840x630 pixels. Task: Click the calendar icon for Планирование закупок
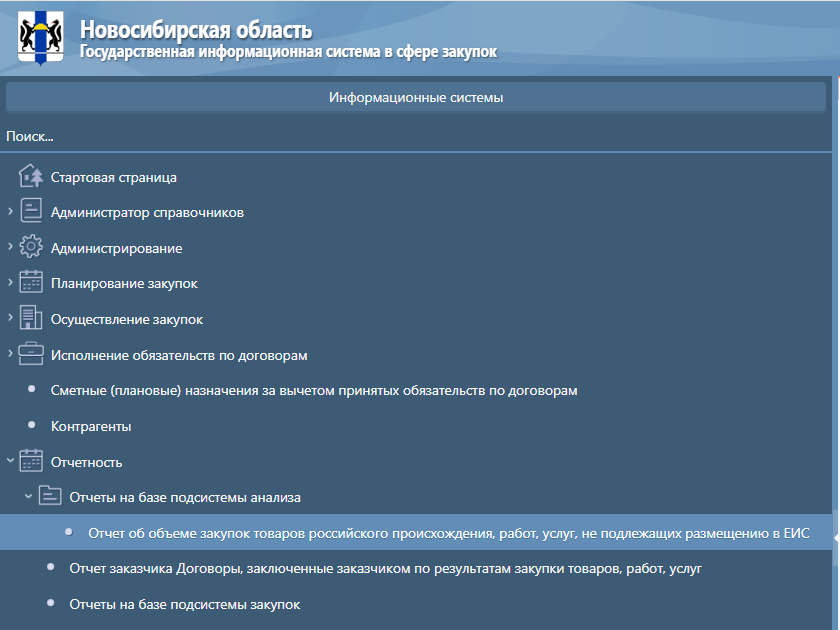tap(32, 283)
